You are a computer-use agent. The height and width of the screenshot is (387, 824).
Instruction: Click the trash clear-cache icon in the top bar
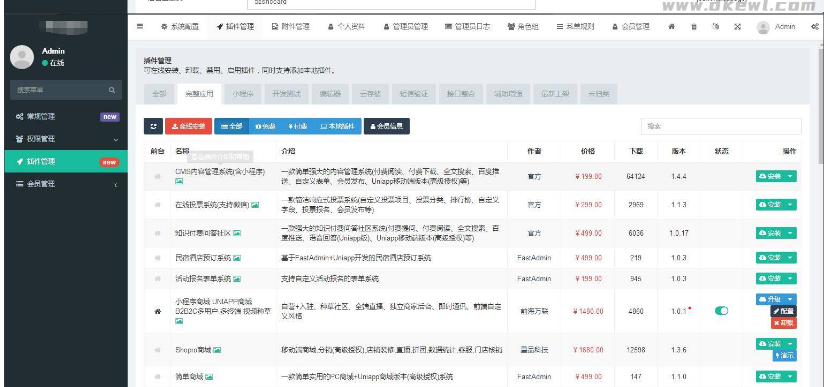click(694, 26)
